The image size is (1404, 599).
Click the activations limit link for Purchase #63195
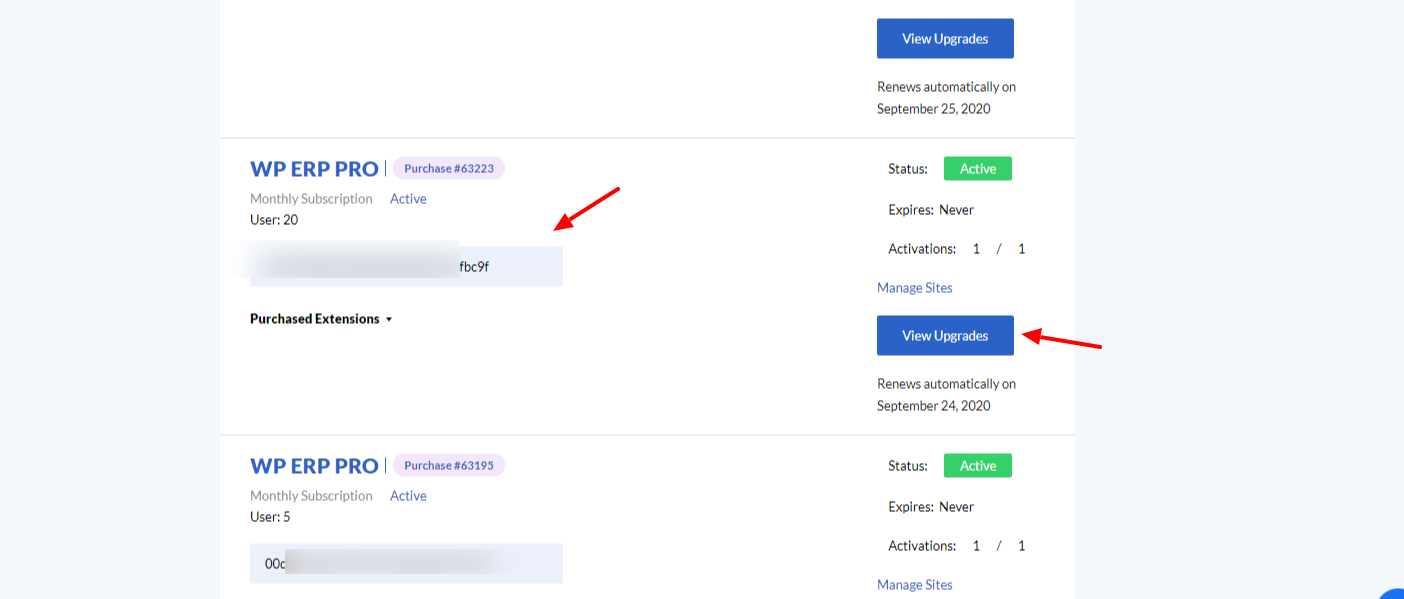point(1021,545)
